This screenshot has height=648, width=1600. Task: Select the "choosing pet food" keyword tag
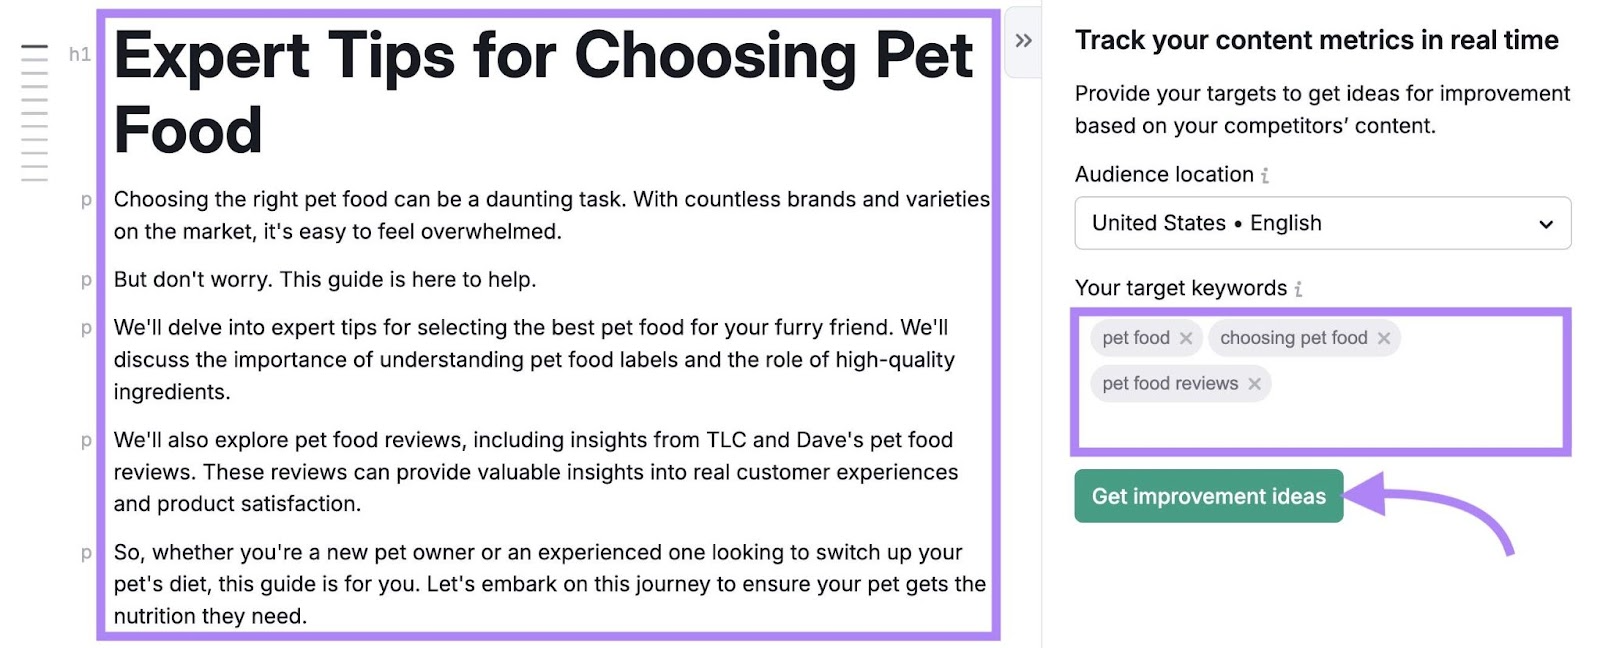click(x=1293, y=338)
